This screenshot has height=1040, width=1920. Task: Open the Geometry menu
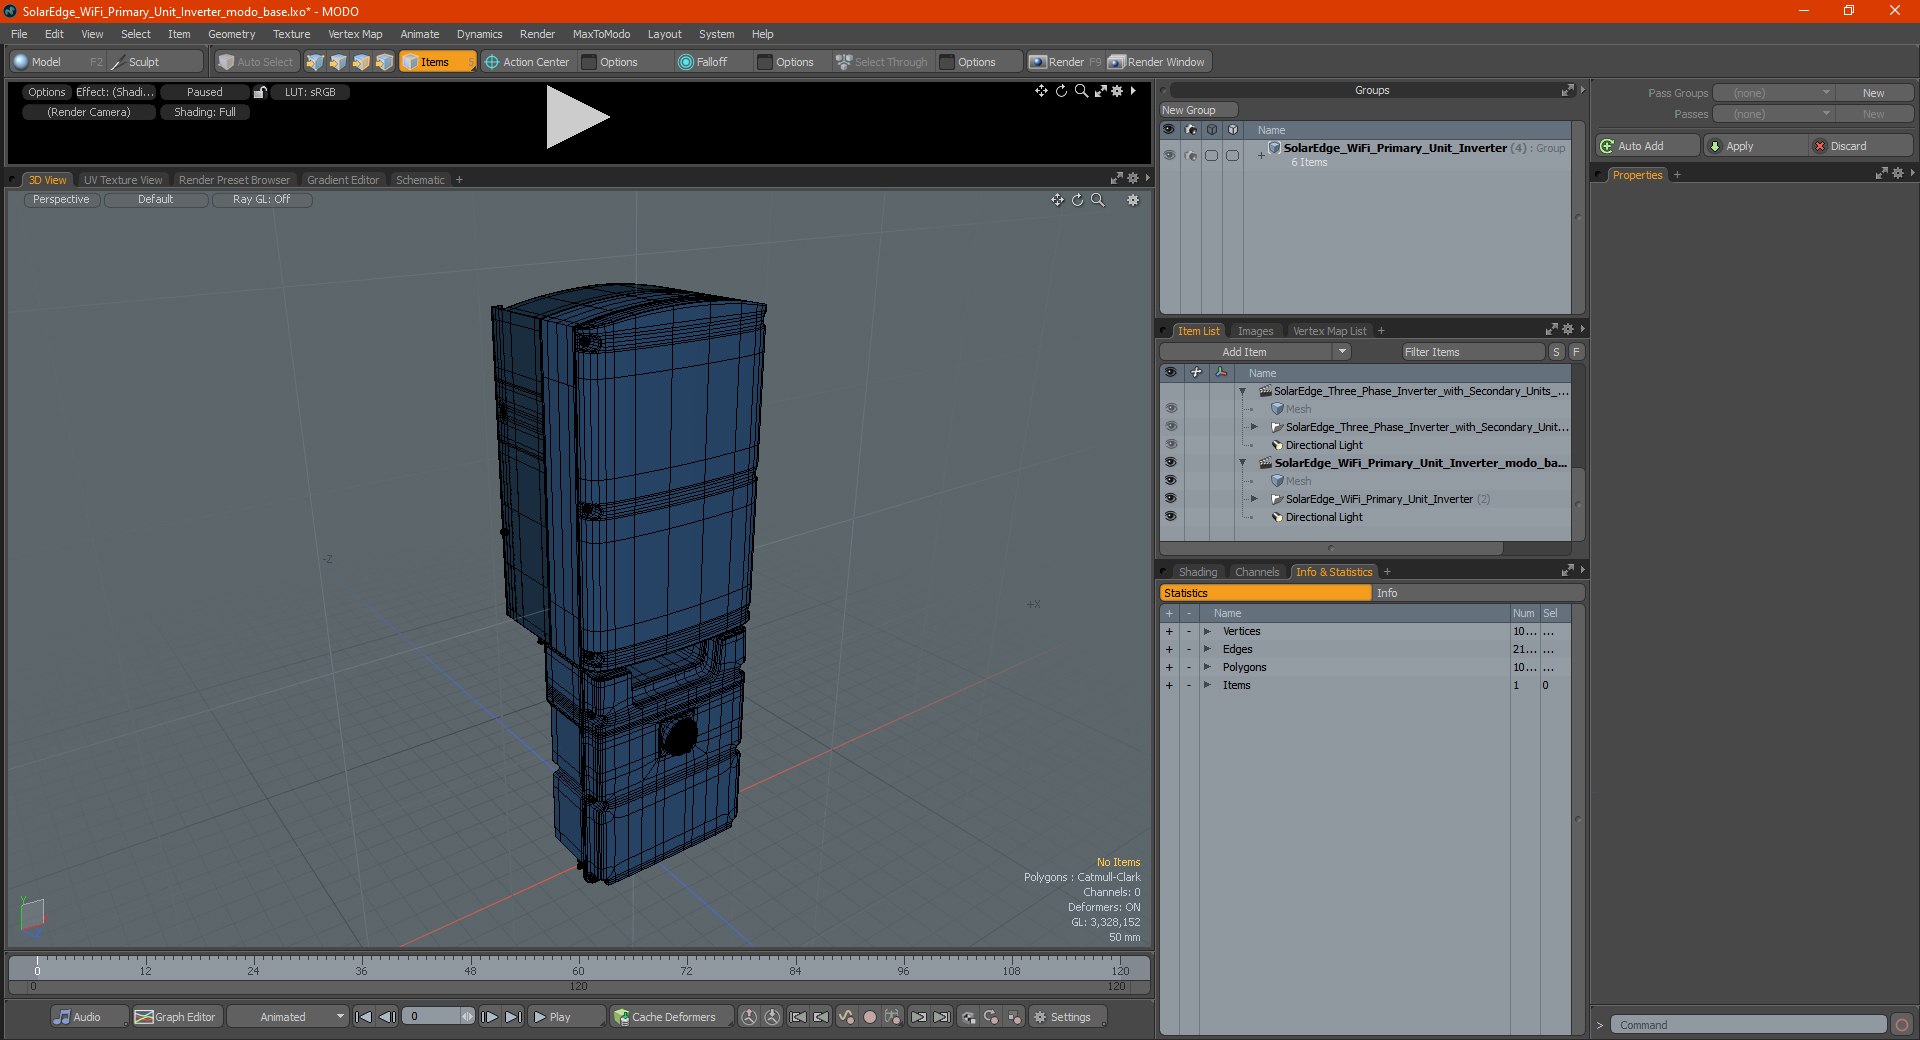pyautogui.click(x=231, y=34)
